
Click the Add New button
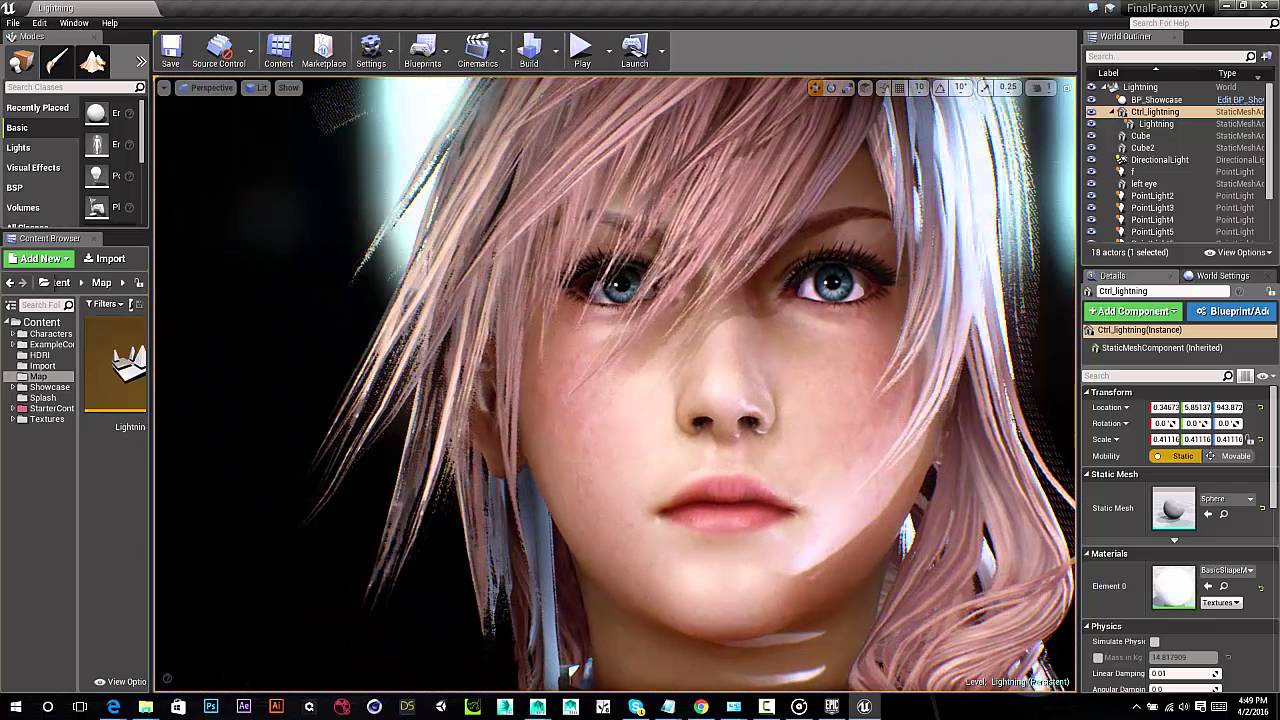point(39,259)
